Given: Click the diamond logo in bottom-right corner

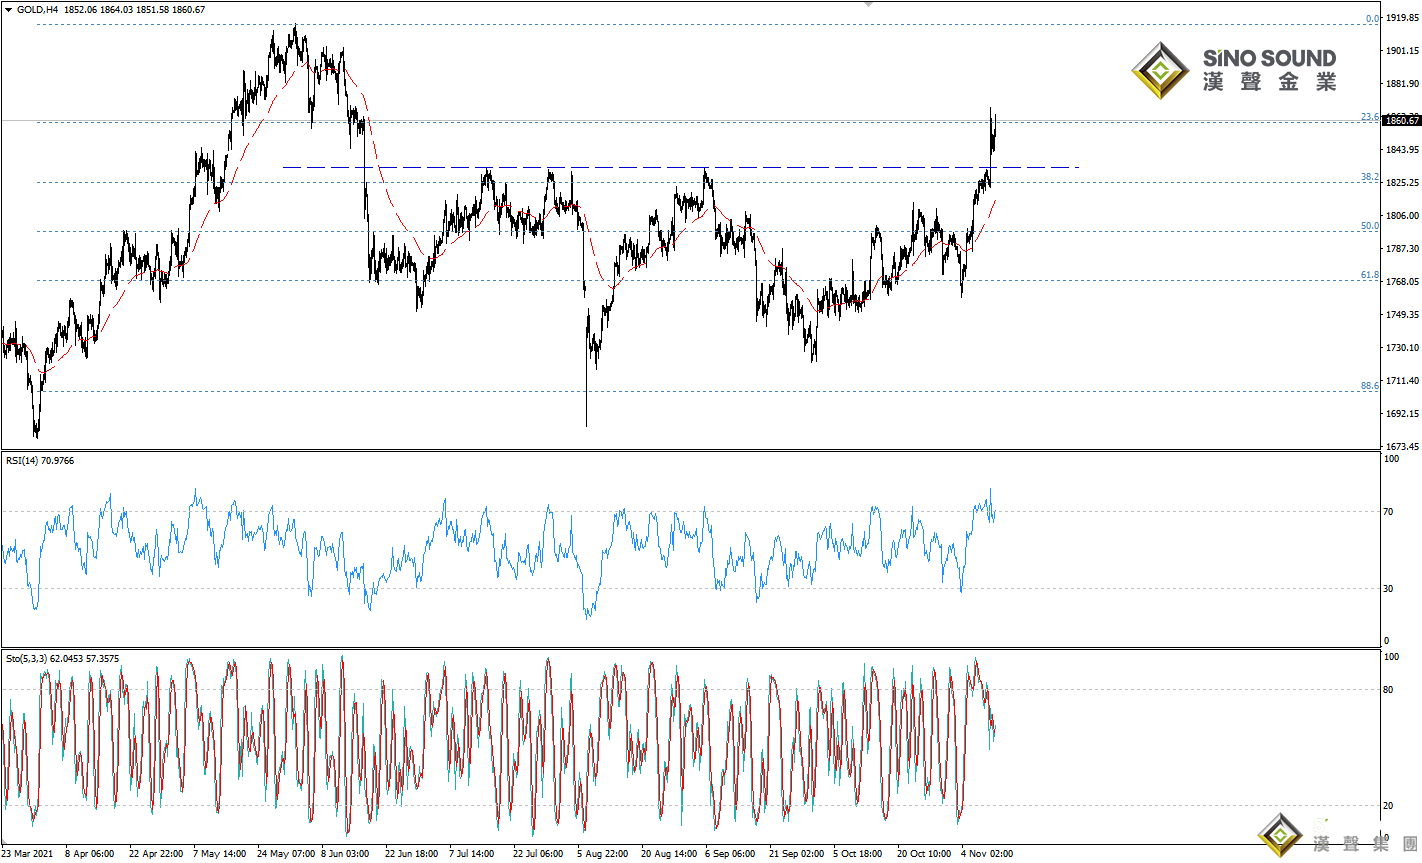Looking at the screenshot, I should click(x=1281, y=836).
